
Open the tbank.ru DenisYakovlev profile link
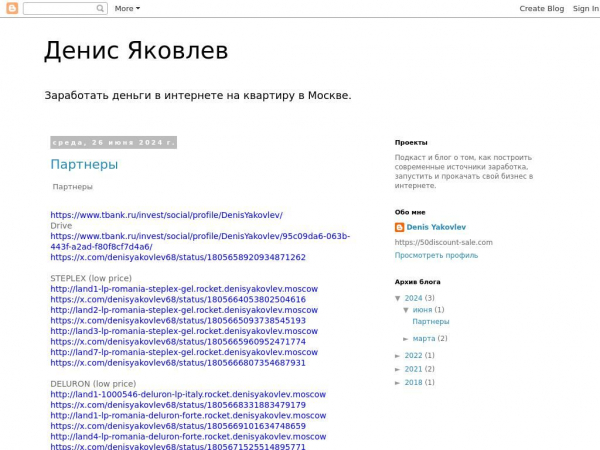166,215
